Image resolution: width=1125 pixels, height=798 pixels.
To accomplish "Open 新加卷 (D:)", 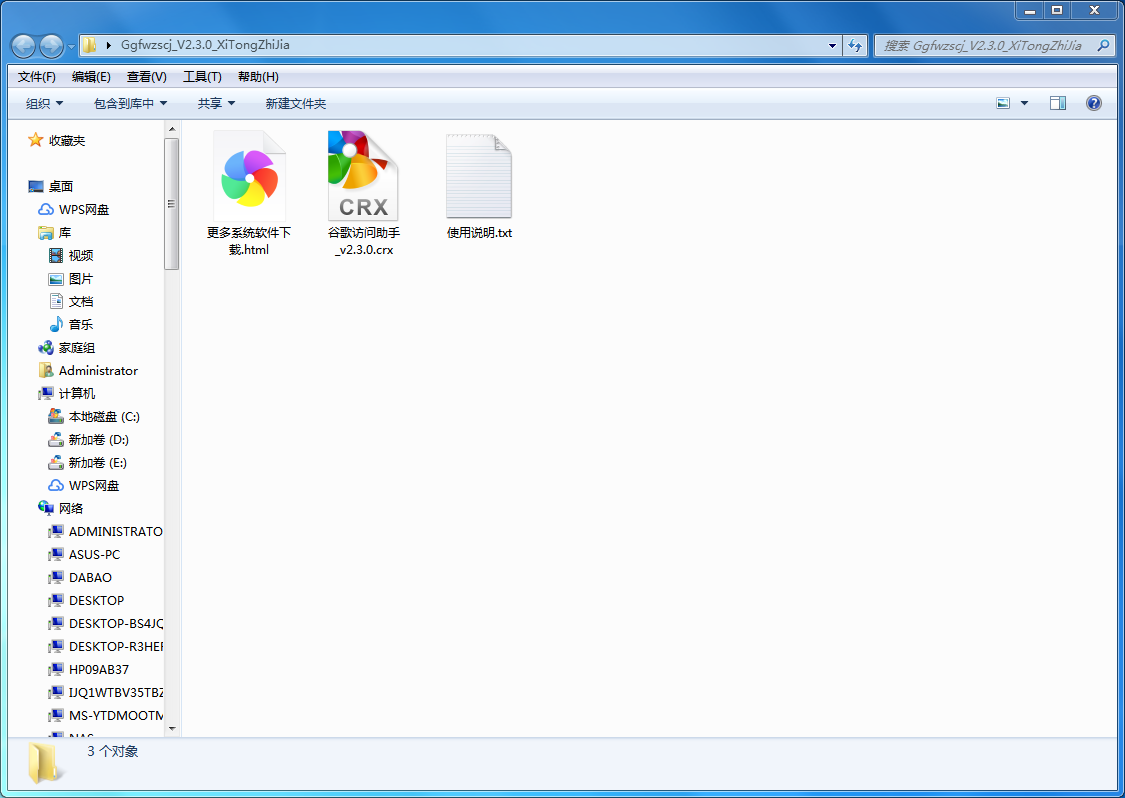I will point(98,439).
